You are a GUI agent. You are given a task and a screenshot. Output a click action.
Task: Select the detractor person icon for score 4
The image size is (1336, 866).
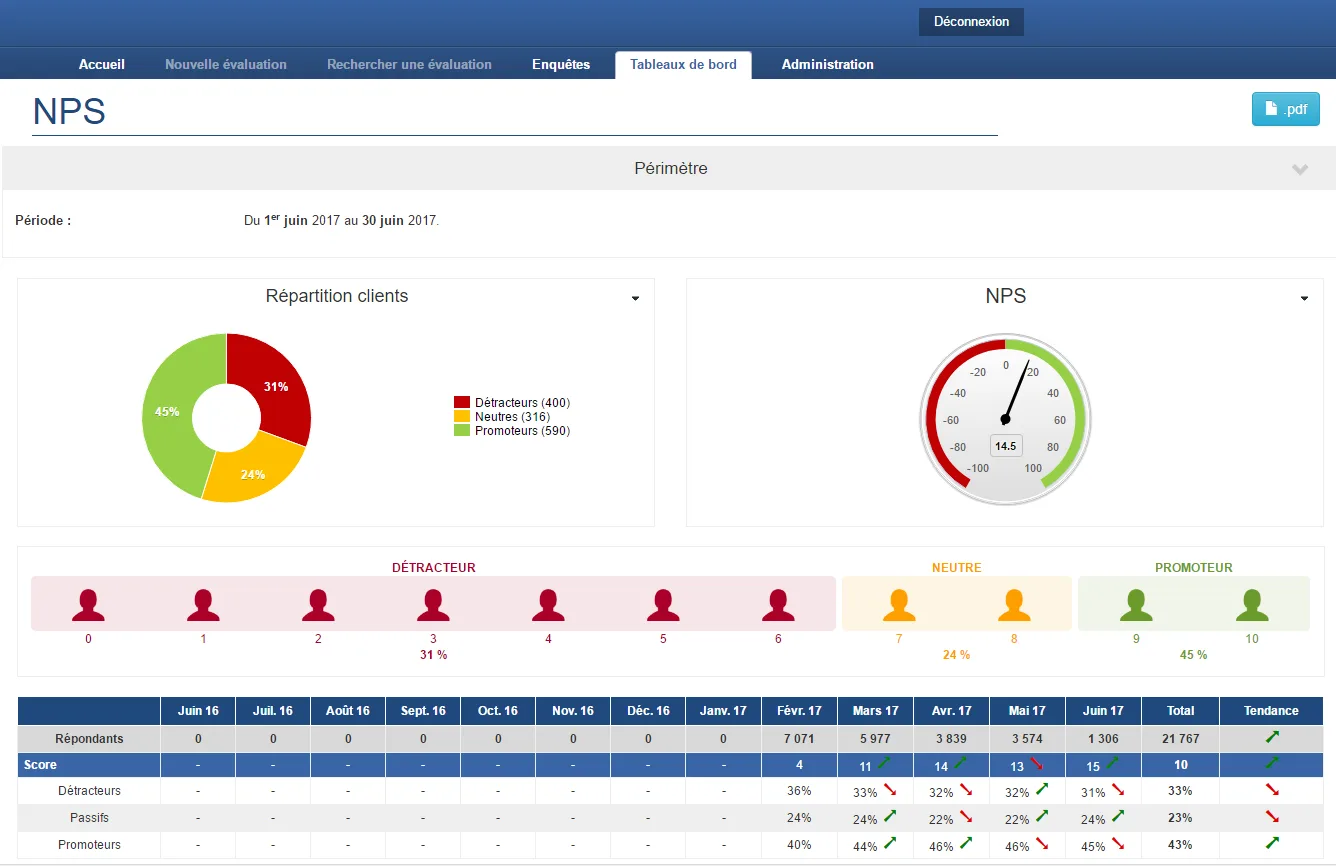point(548,605)
